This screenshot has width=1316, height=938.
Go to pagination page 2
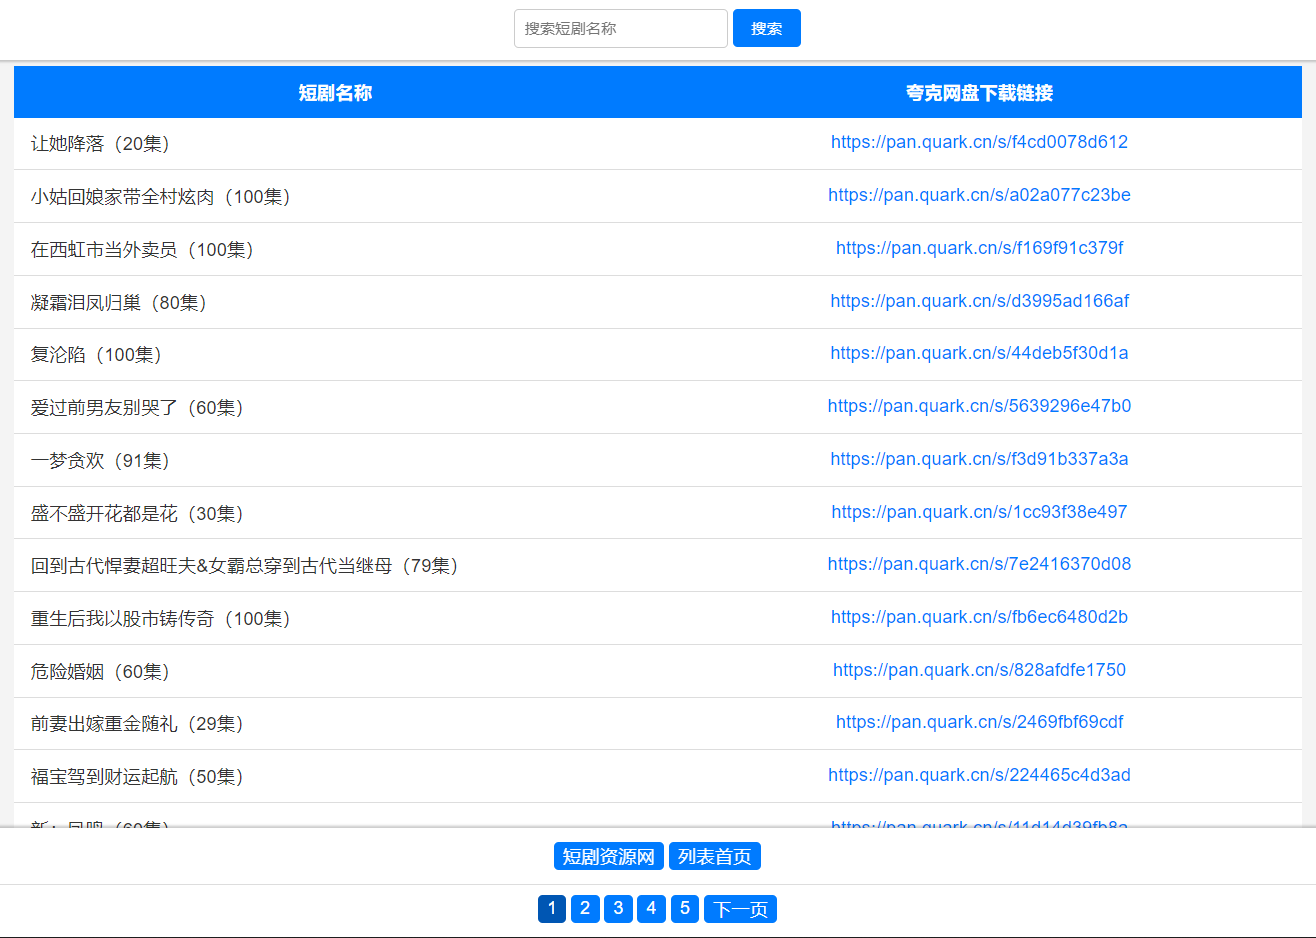pyautogui.click(x=585, y=908)
